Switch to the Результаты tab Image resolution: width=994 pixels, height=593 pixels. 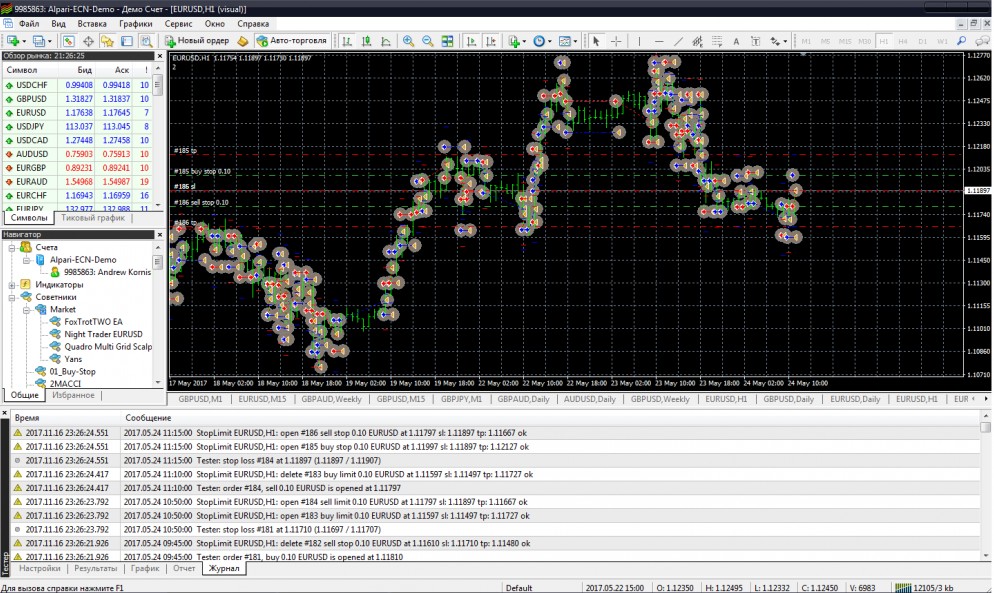(x=95, y=568)
